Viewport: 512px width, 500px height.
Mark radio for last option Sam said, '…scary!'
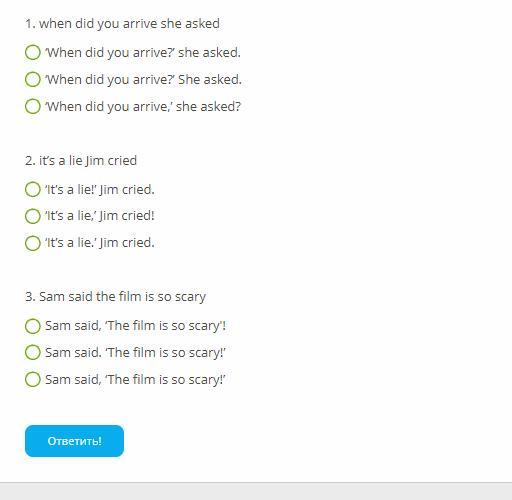[x=33, y=379]
